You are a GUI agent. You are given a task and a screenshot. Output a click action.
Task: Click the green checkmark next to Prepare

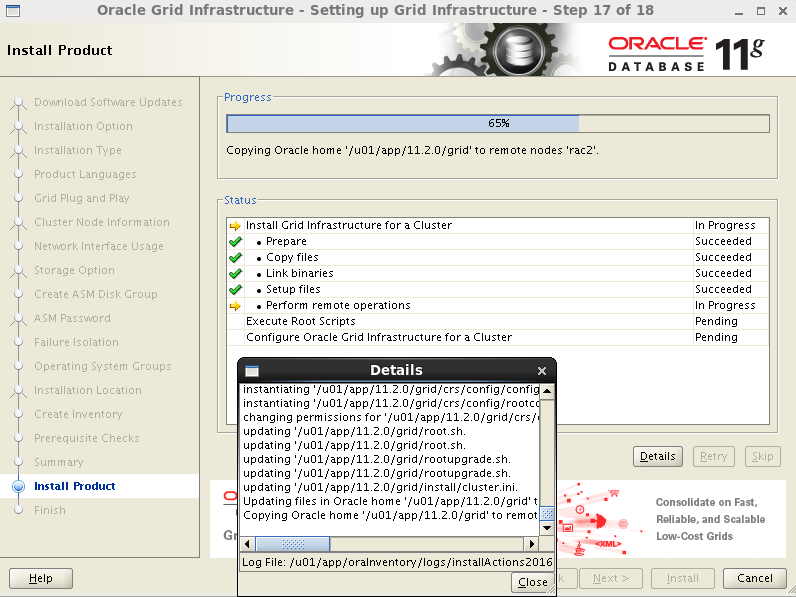point(235,242)
